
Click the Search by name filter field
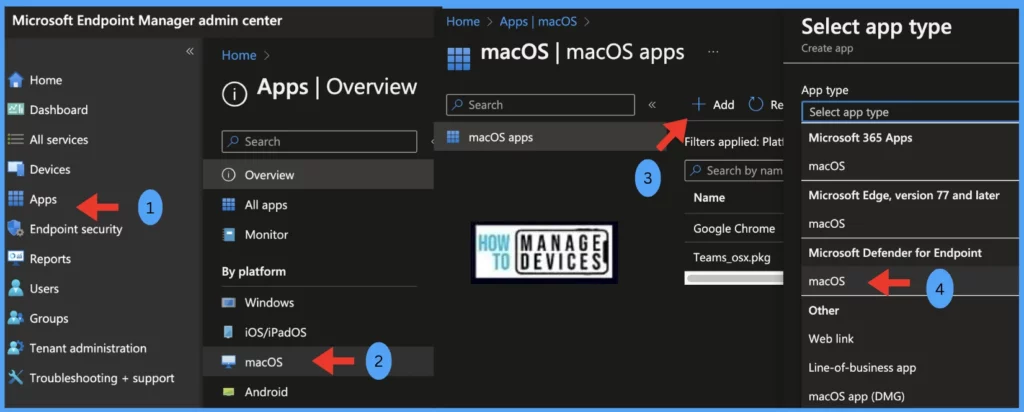pos(735,170)
